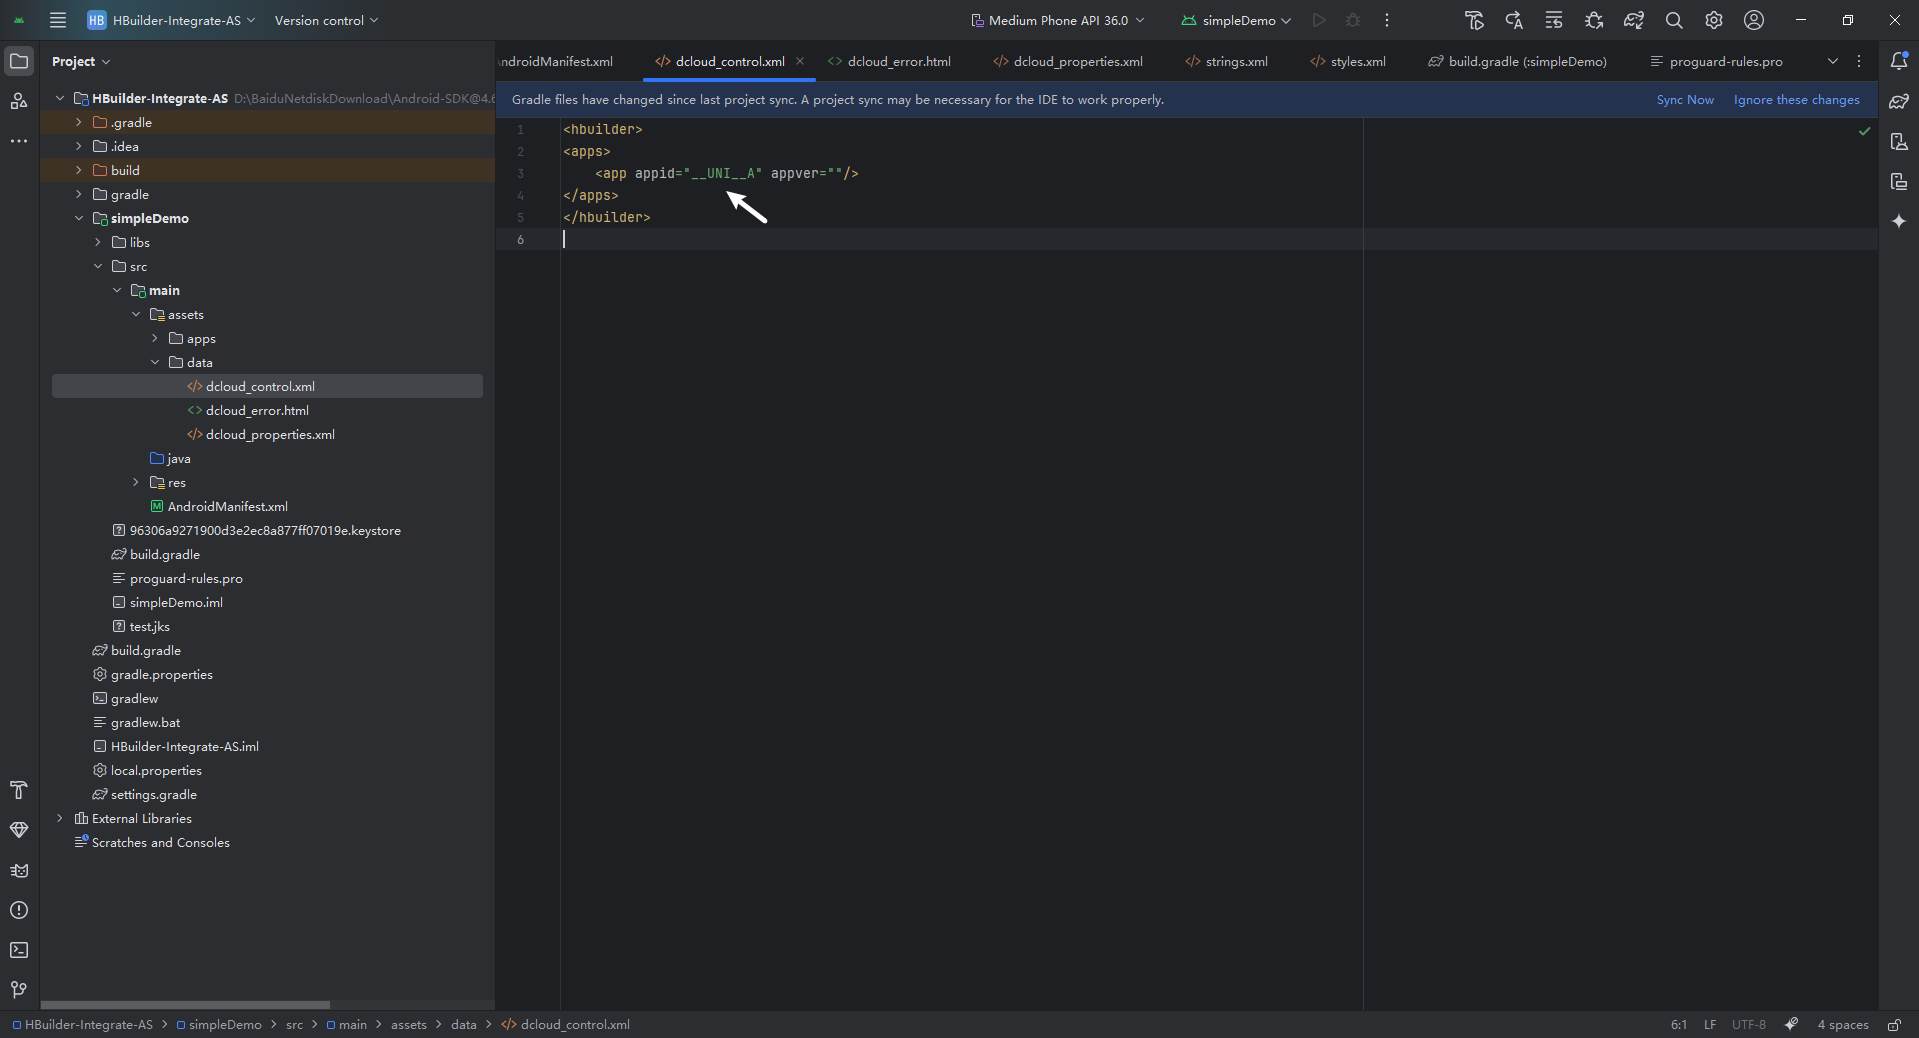Open the Medium Phone API 36.0 device dropdown
Image resolution: width=1919 pixels, height=1038 pixels.
tap(1057, 20)
